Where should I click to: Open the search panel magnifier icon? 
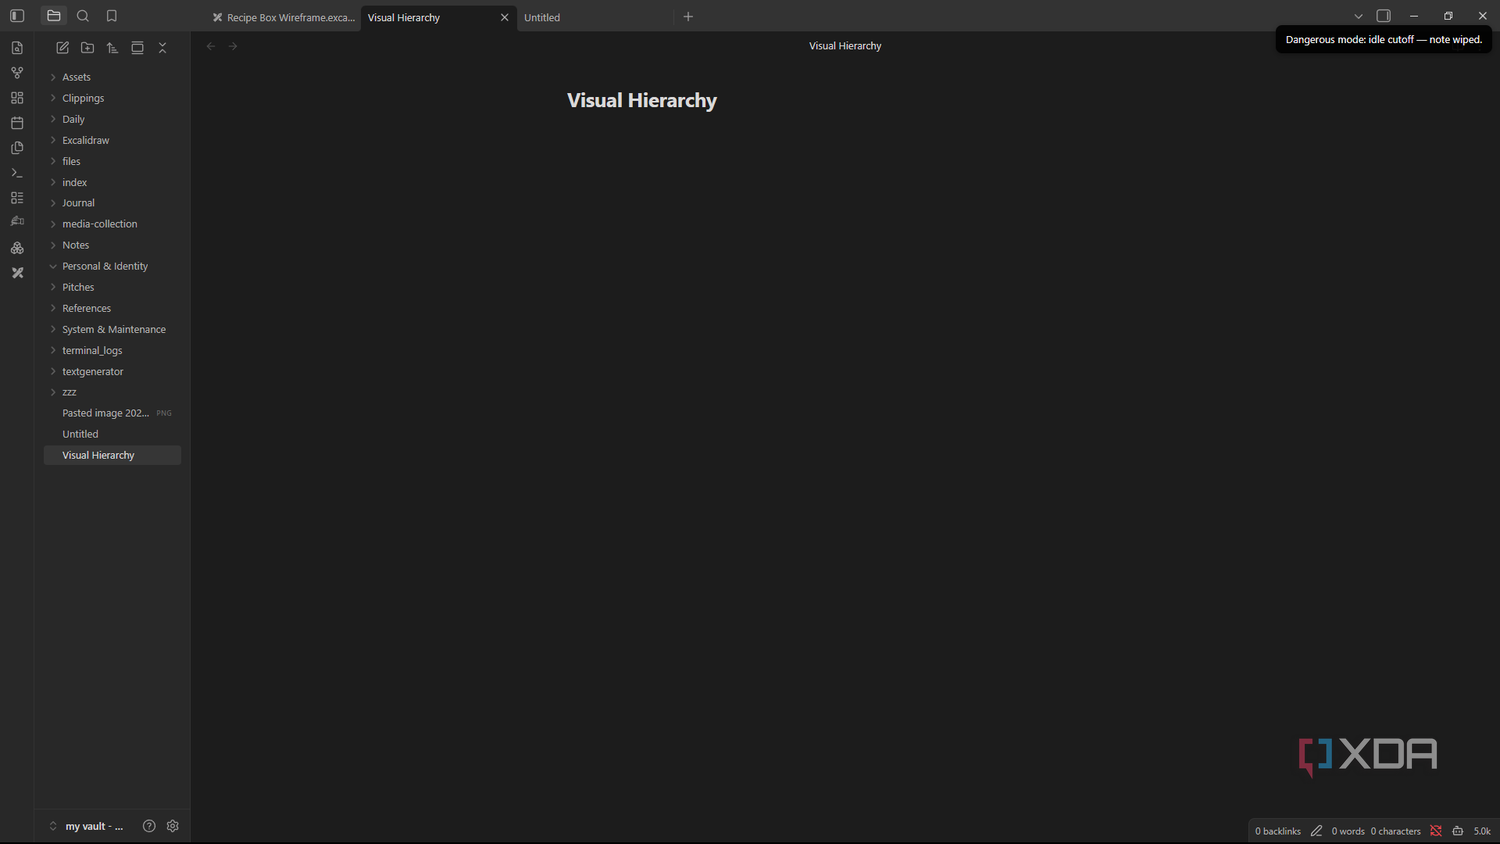(83, 16)
